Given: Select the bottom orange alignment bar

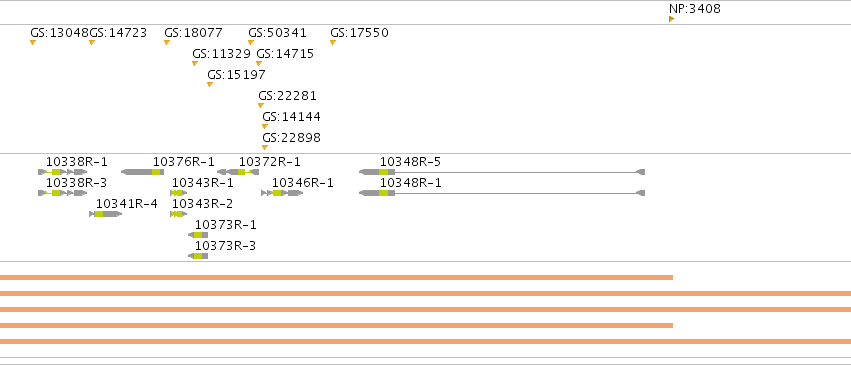Looking at the screenshot, I should (426, 342).
